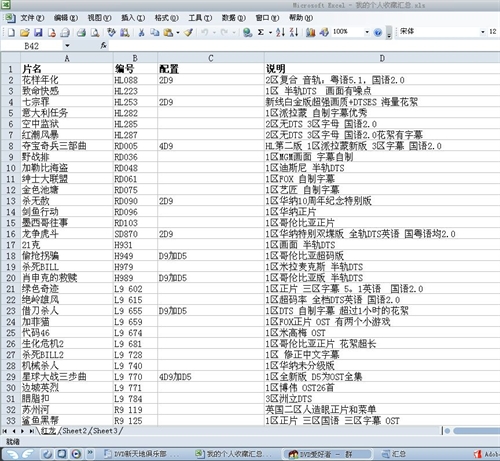Click the horizontal scrollbar at bottom
Screen dimensions: 500x461
pyautogui.click(x=476, y=431)
